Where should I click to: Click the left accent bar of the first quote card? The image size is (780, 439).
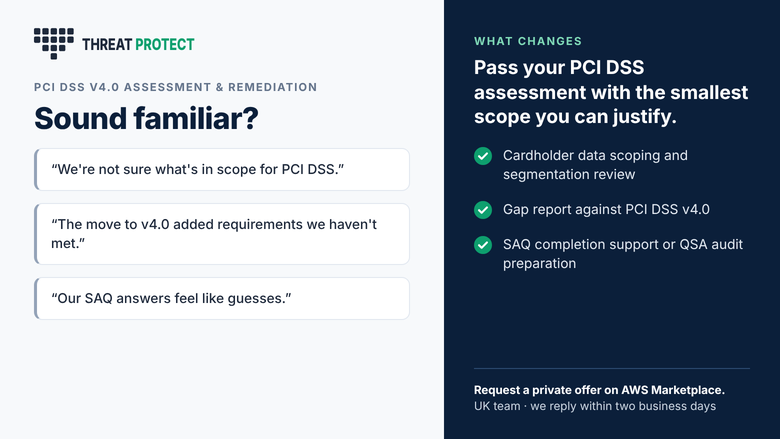[36, 170]
